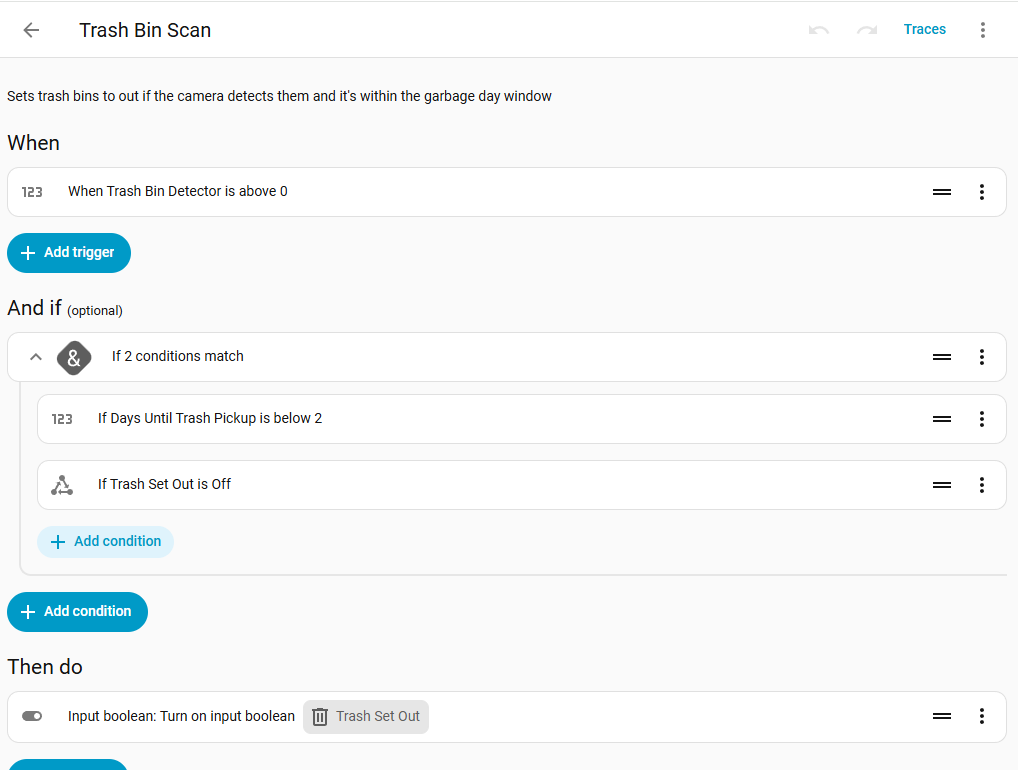Click the numeric state icon on Trash Bin Detector trigger
Viewport: 1018px width, 770px height.
(32, 192)
